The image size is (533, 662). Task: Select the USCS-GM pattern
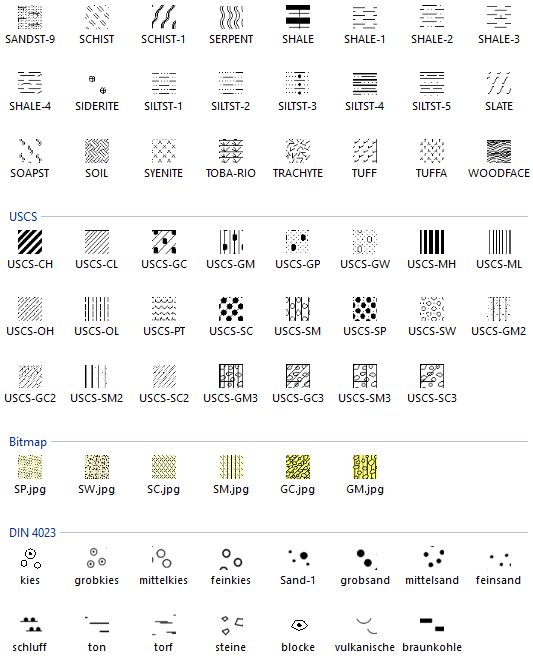coord(231,242)
